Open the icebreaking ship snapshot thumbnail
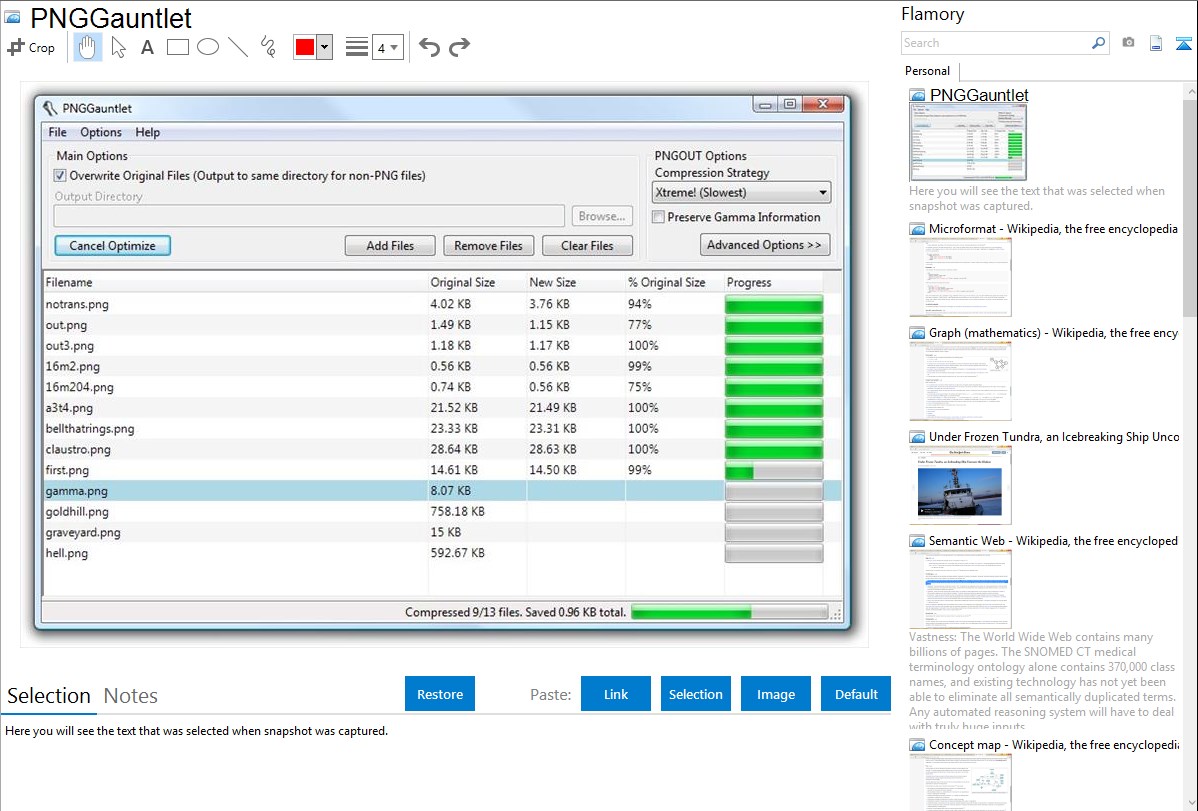Viewport: 1198px width, 811px height. click(x=960, y=485)
